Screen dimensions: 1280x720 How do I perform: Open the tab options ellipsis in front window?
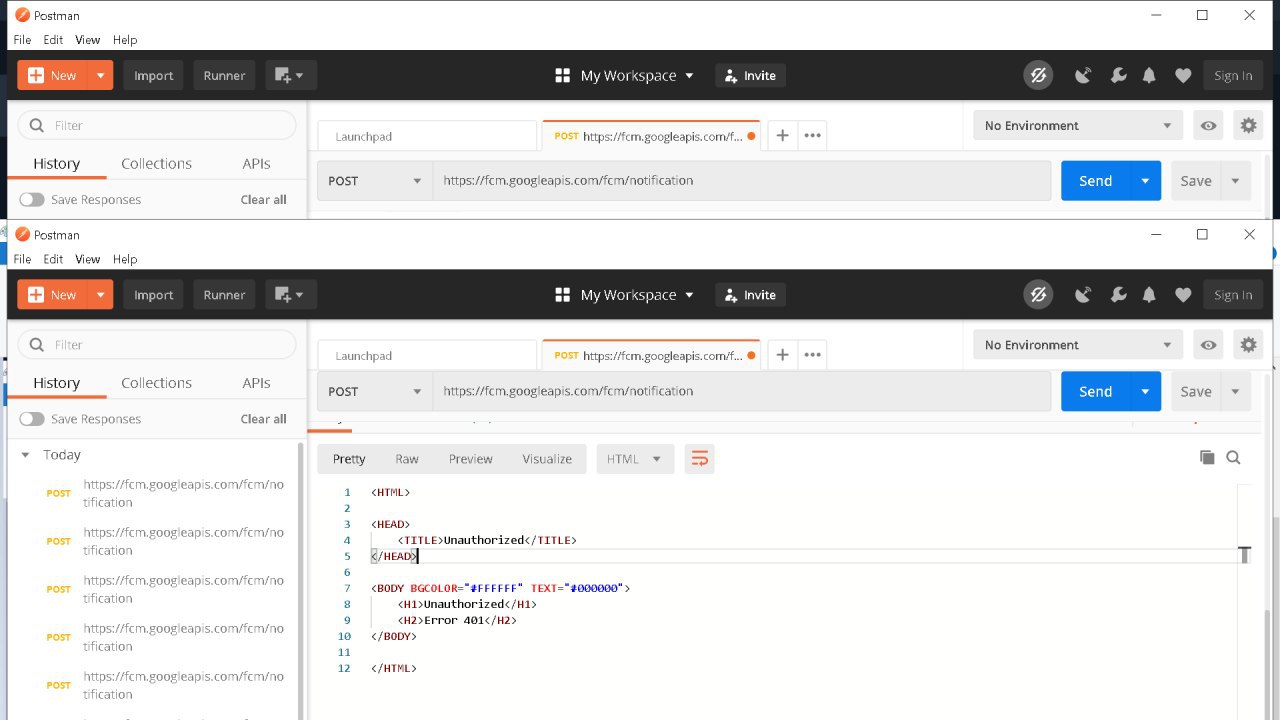coord(813,355)
